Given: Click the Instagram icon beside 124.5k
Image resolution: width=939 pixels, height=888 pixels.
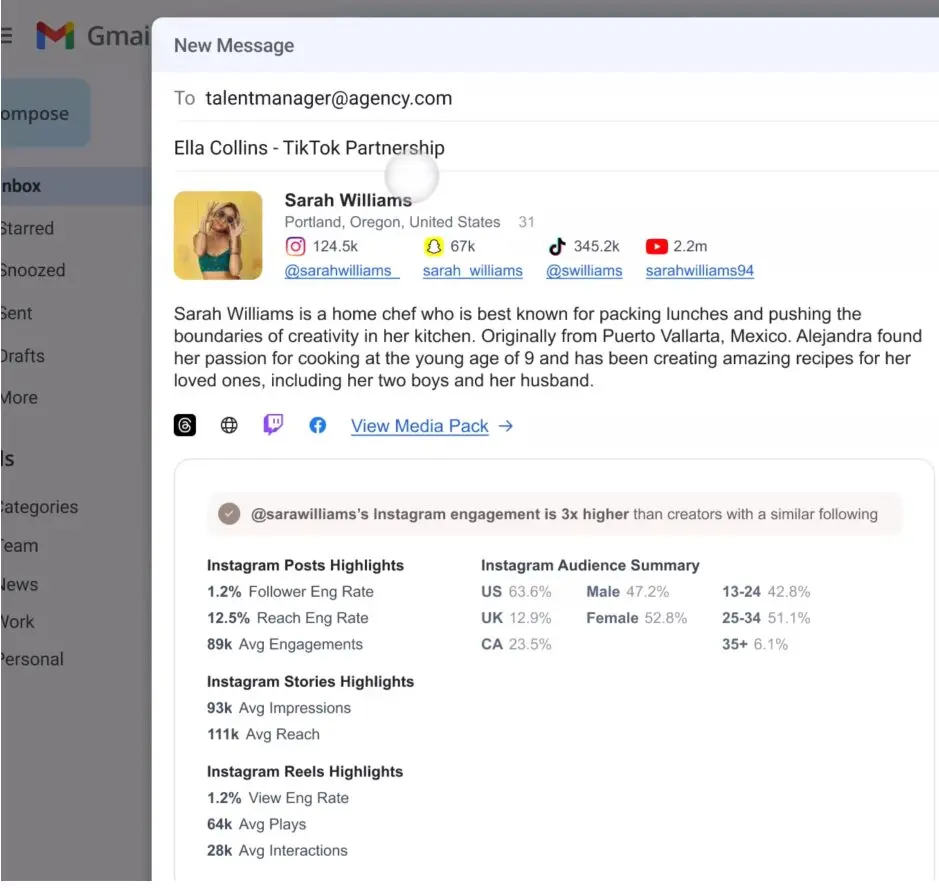Looking at the screenshot, I should (295, 246).
